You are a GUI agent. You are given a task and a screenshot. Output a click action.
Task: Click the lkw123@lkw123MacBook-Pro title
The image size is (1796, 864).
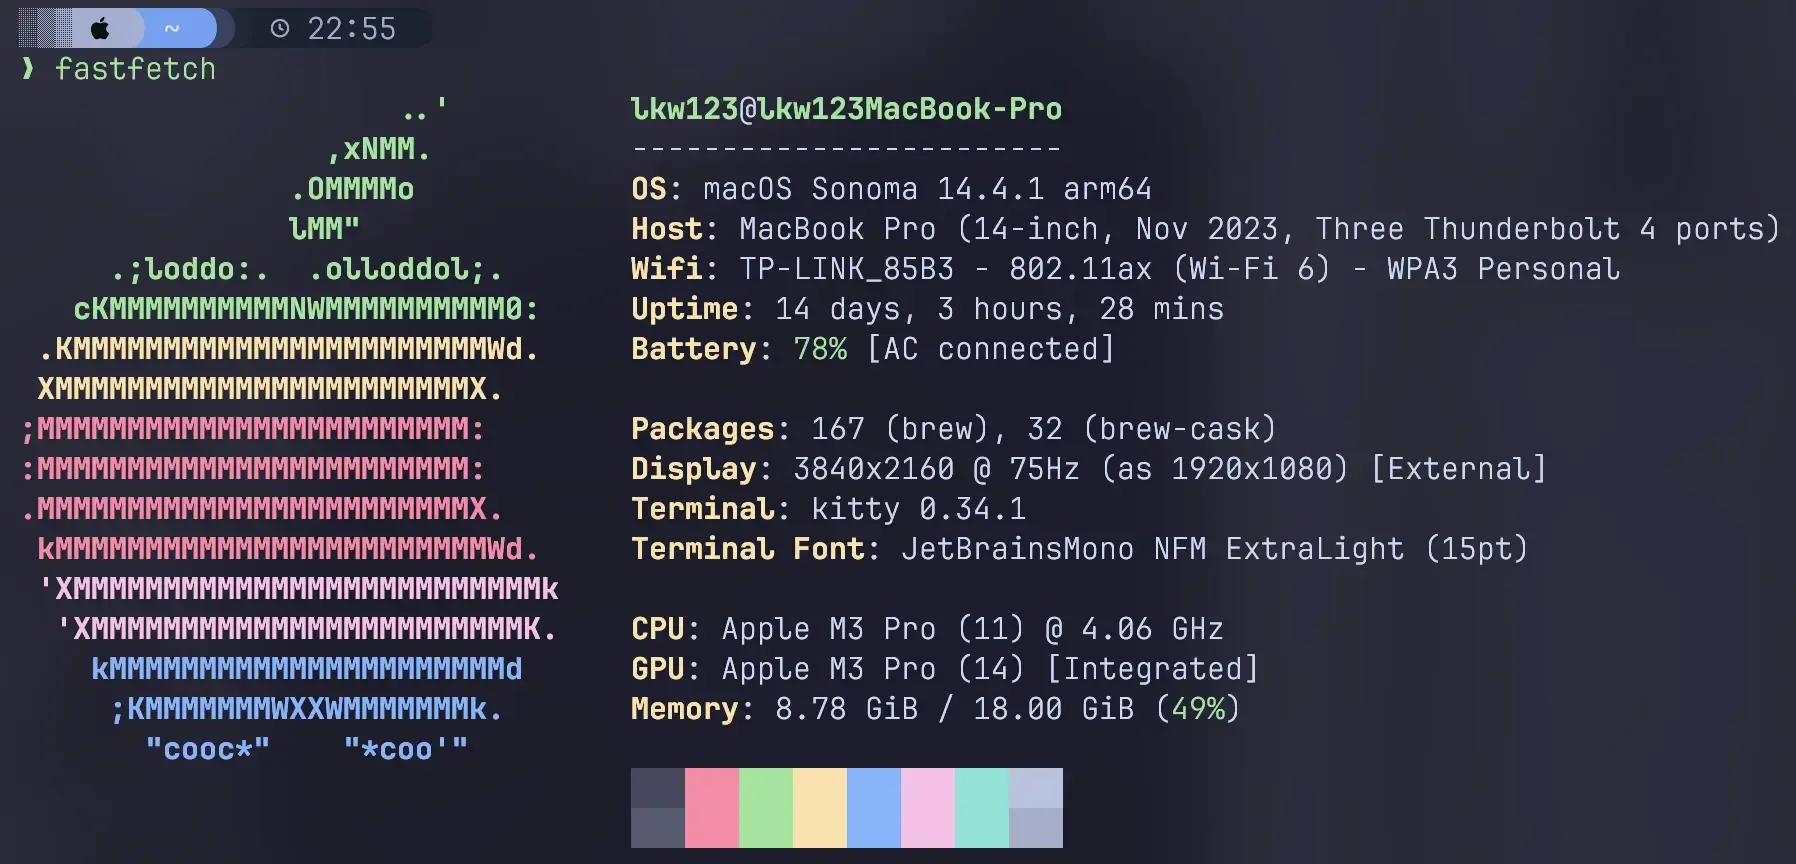click(846, 109)
